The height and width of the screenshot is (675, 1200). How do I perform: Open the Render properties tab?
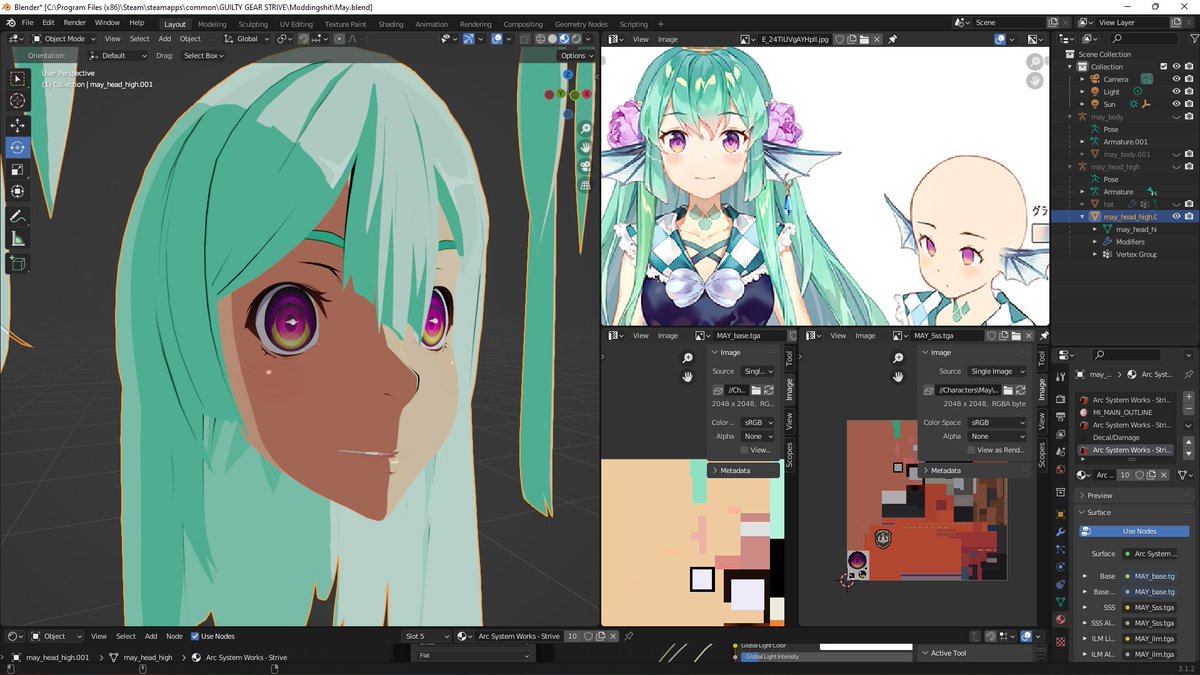click(1060, 399)
